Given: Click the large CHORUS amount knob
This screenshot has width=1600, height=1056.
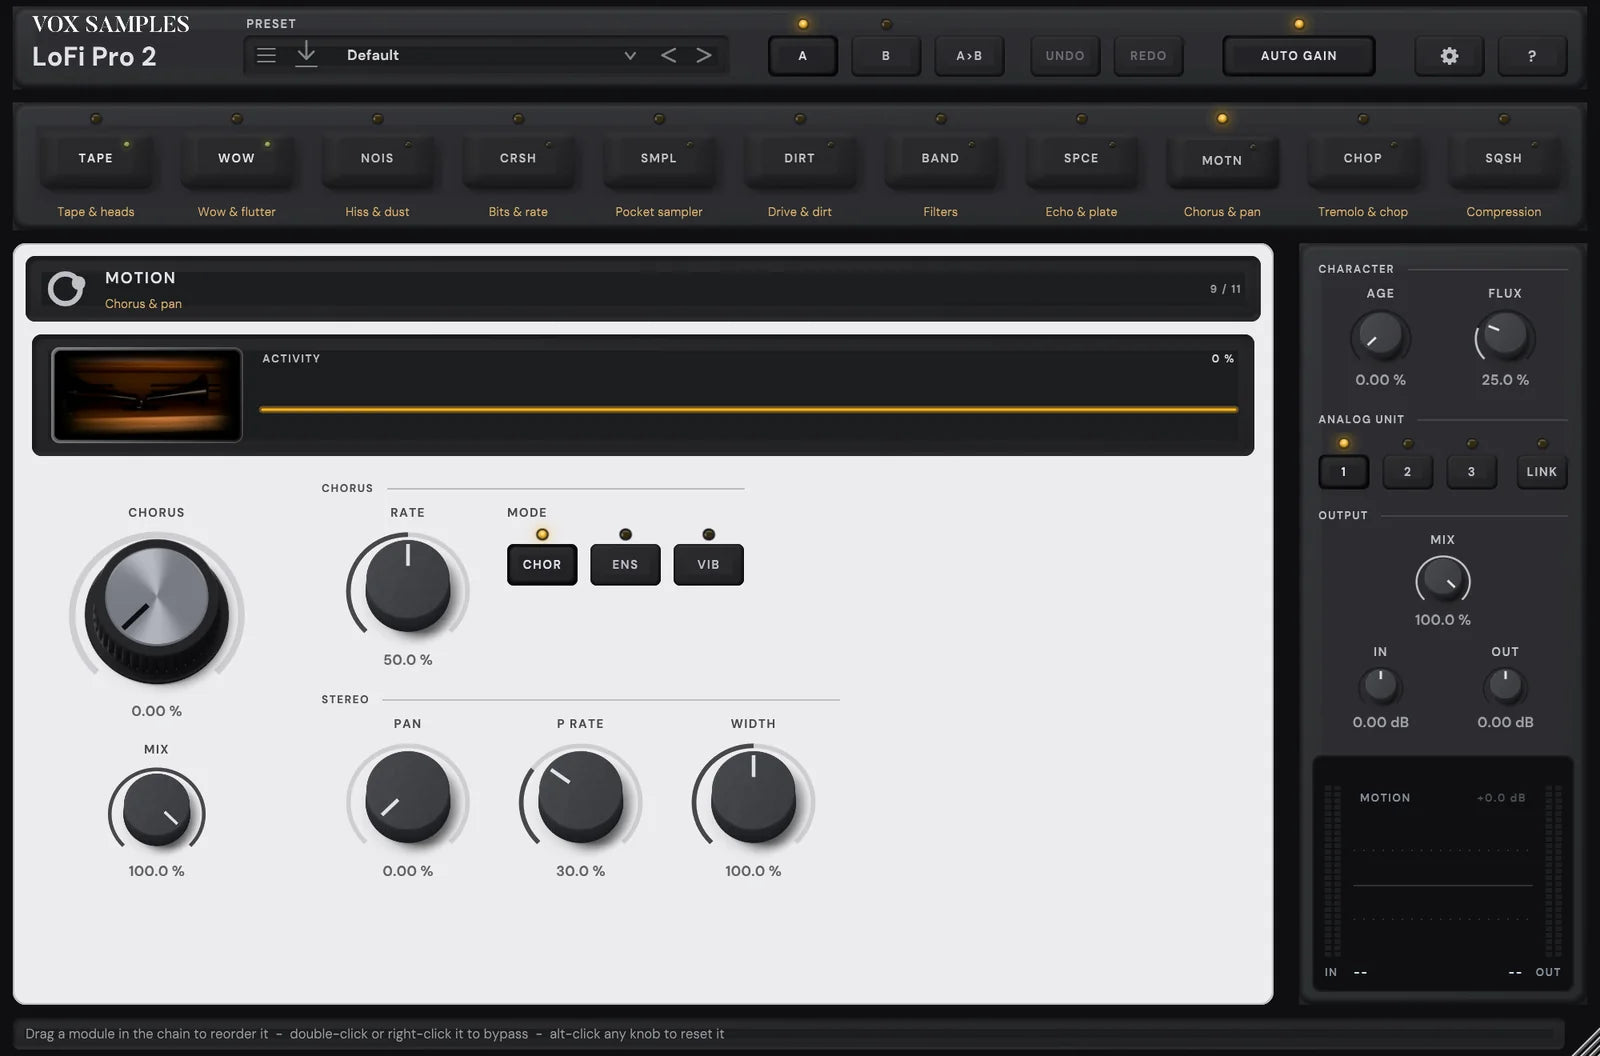Looking at the screenshot, I should 157,611.
